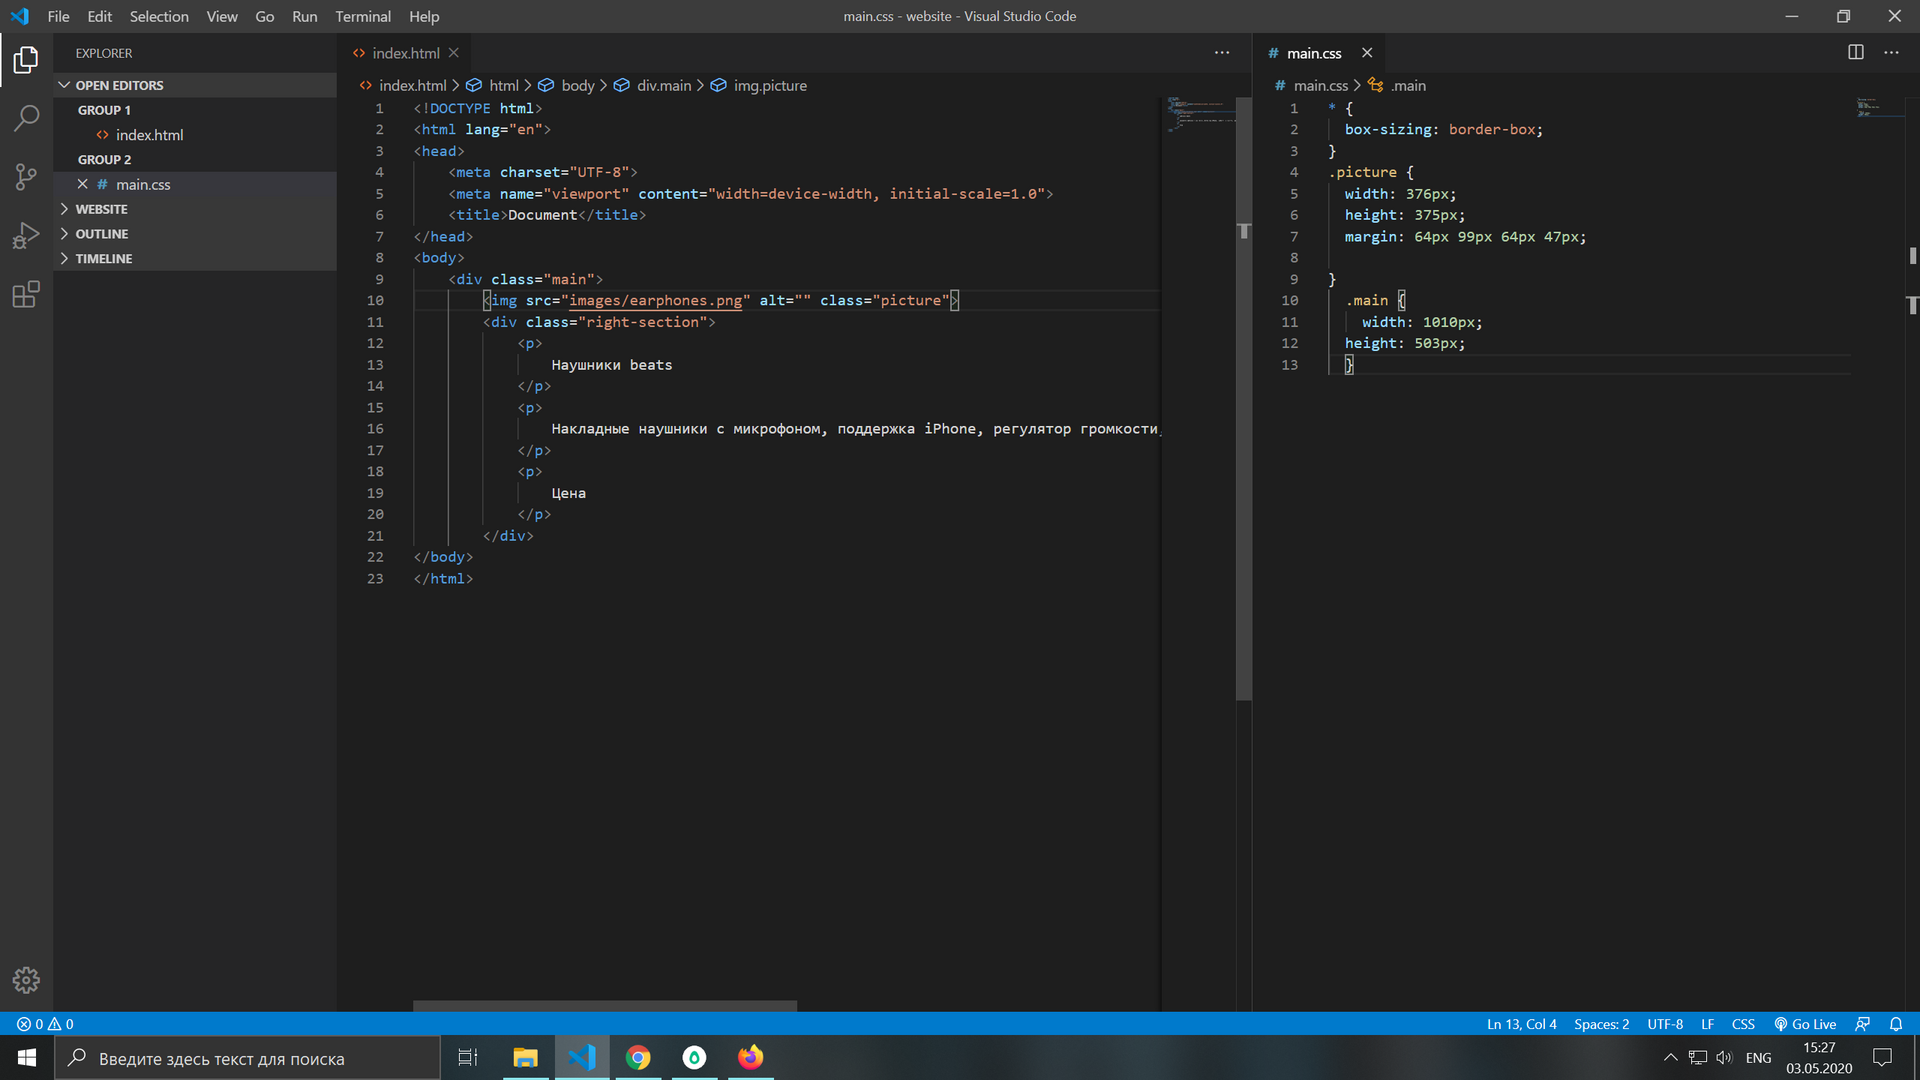Image resolution: width=1920 pixels, height=1080 pixels.
Task: Change end of line sequence LF
Action: coord(1708,1024)
